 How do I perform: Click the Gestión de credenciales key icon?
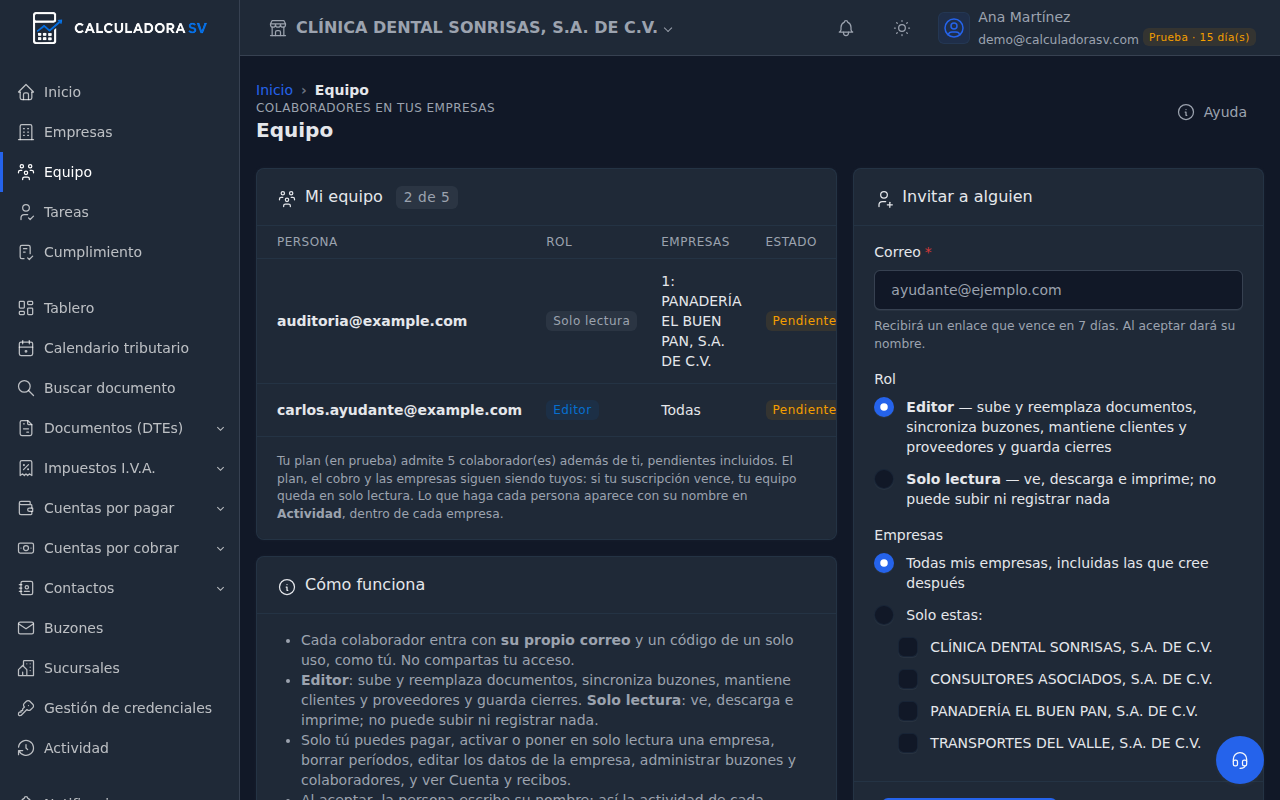pos(26,708)
